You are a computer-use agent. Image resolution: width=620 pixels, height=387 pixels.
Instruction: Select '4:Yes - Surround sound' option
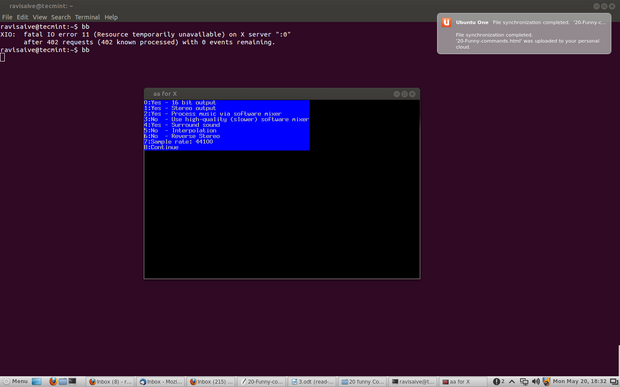tap(182, 125)
